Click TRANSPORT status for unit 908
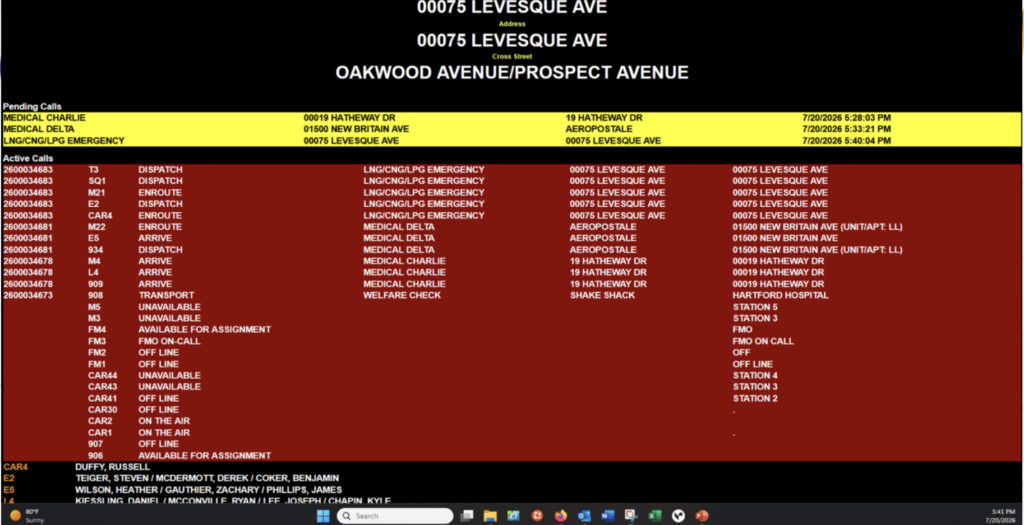 (166, 295)
